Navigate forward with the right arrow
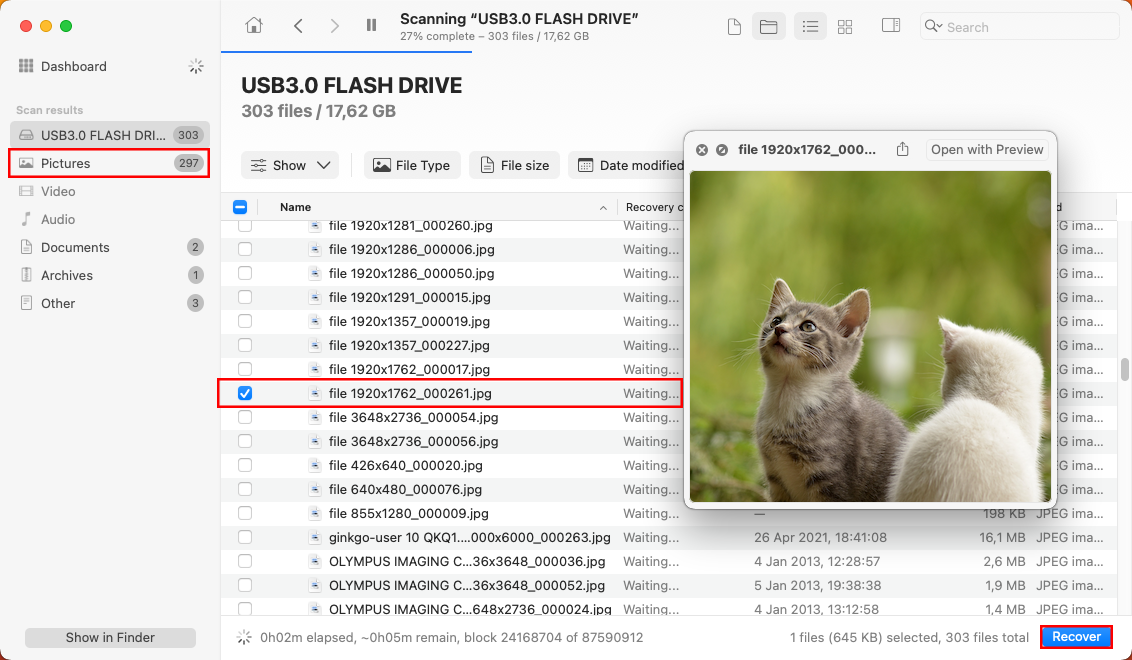 [x=334, y=26]
